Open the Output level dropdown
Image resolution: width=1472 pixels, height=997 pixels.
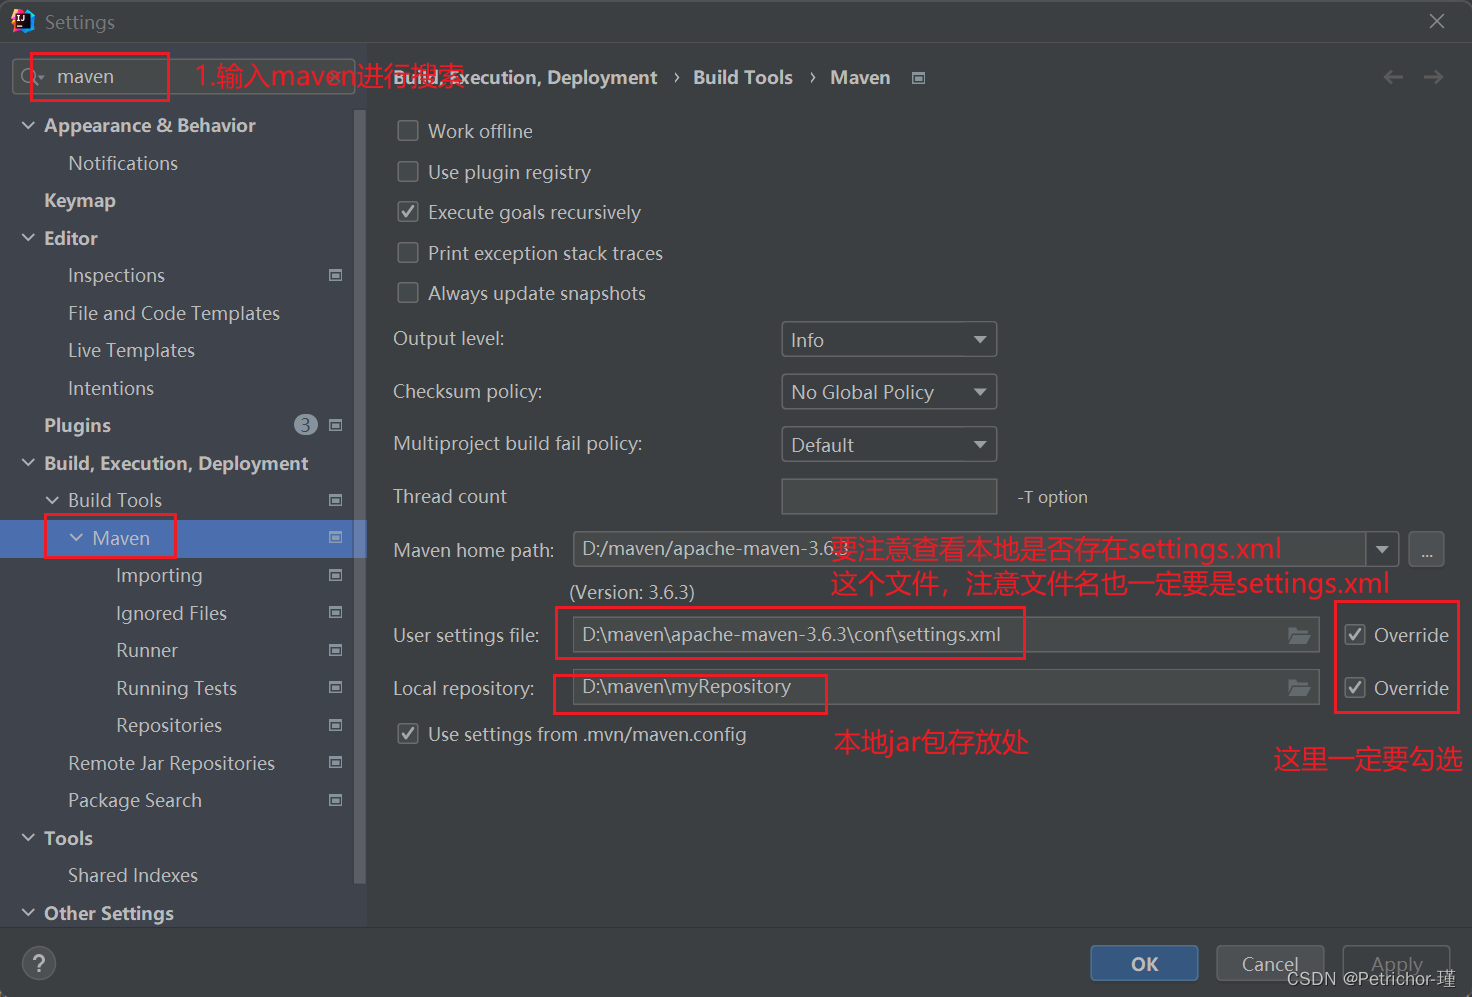tap(889, 340)
